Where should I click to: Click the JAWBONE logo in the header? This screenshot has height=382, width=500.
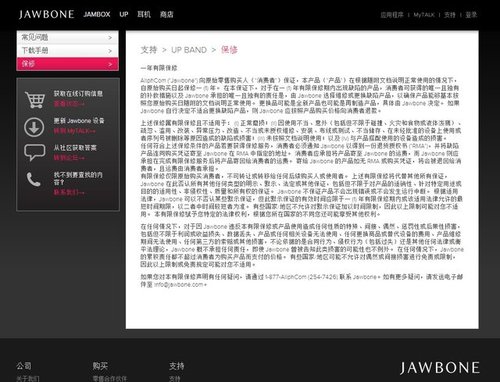[46, 14]
